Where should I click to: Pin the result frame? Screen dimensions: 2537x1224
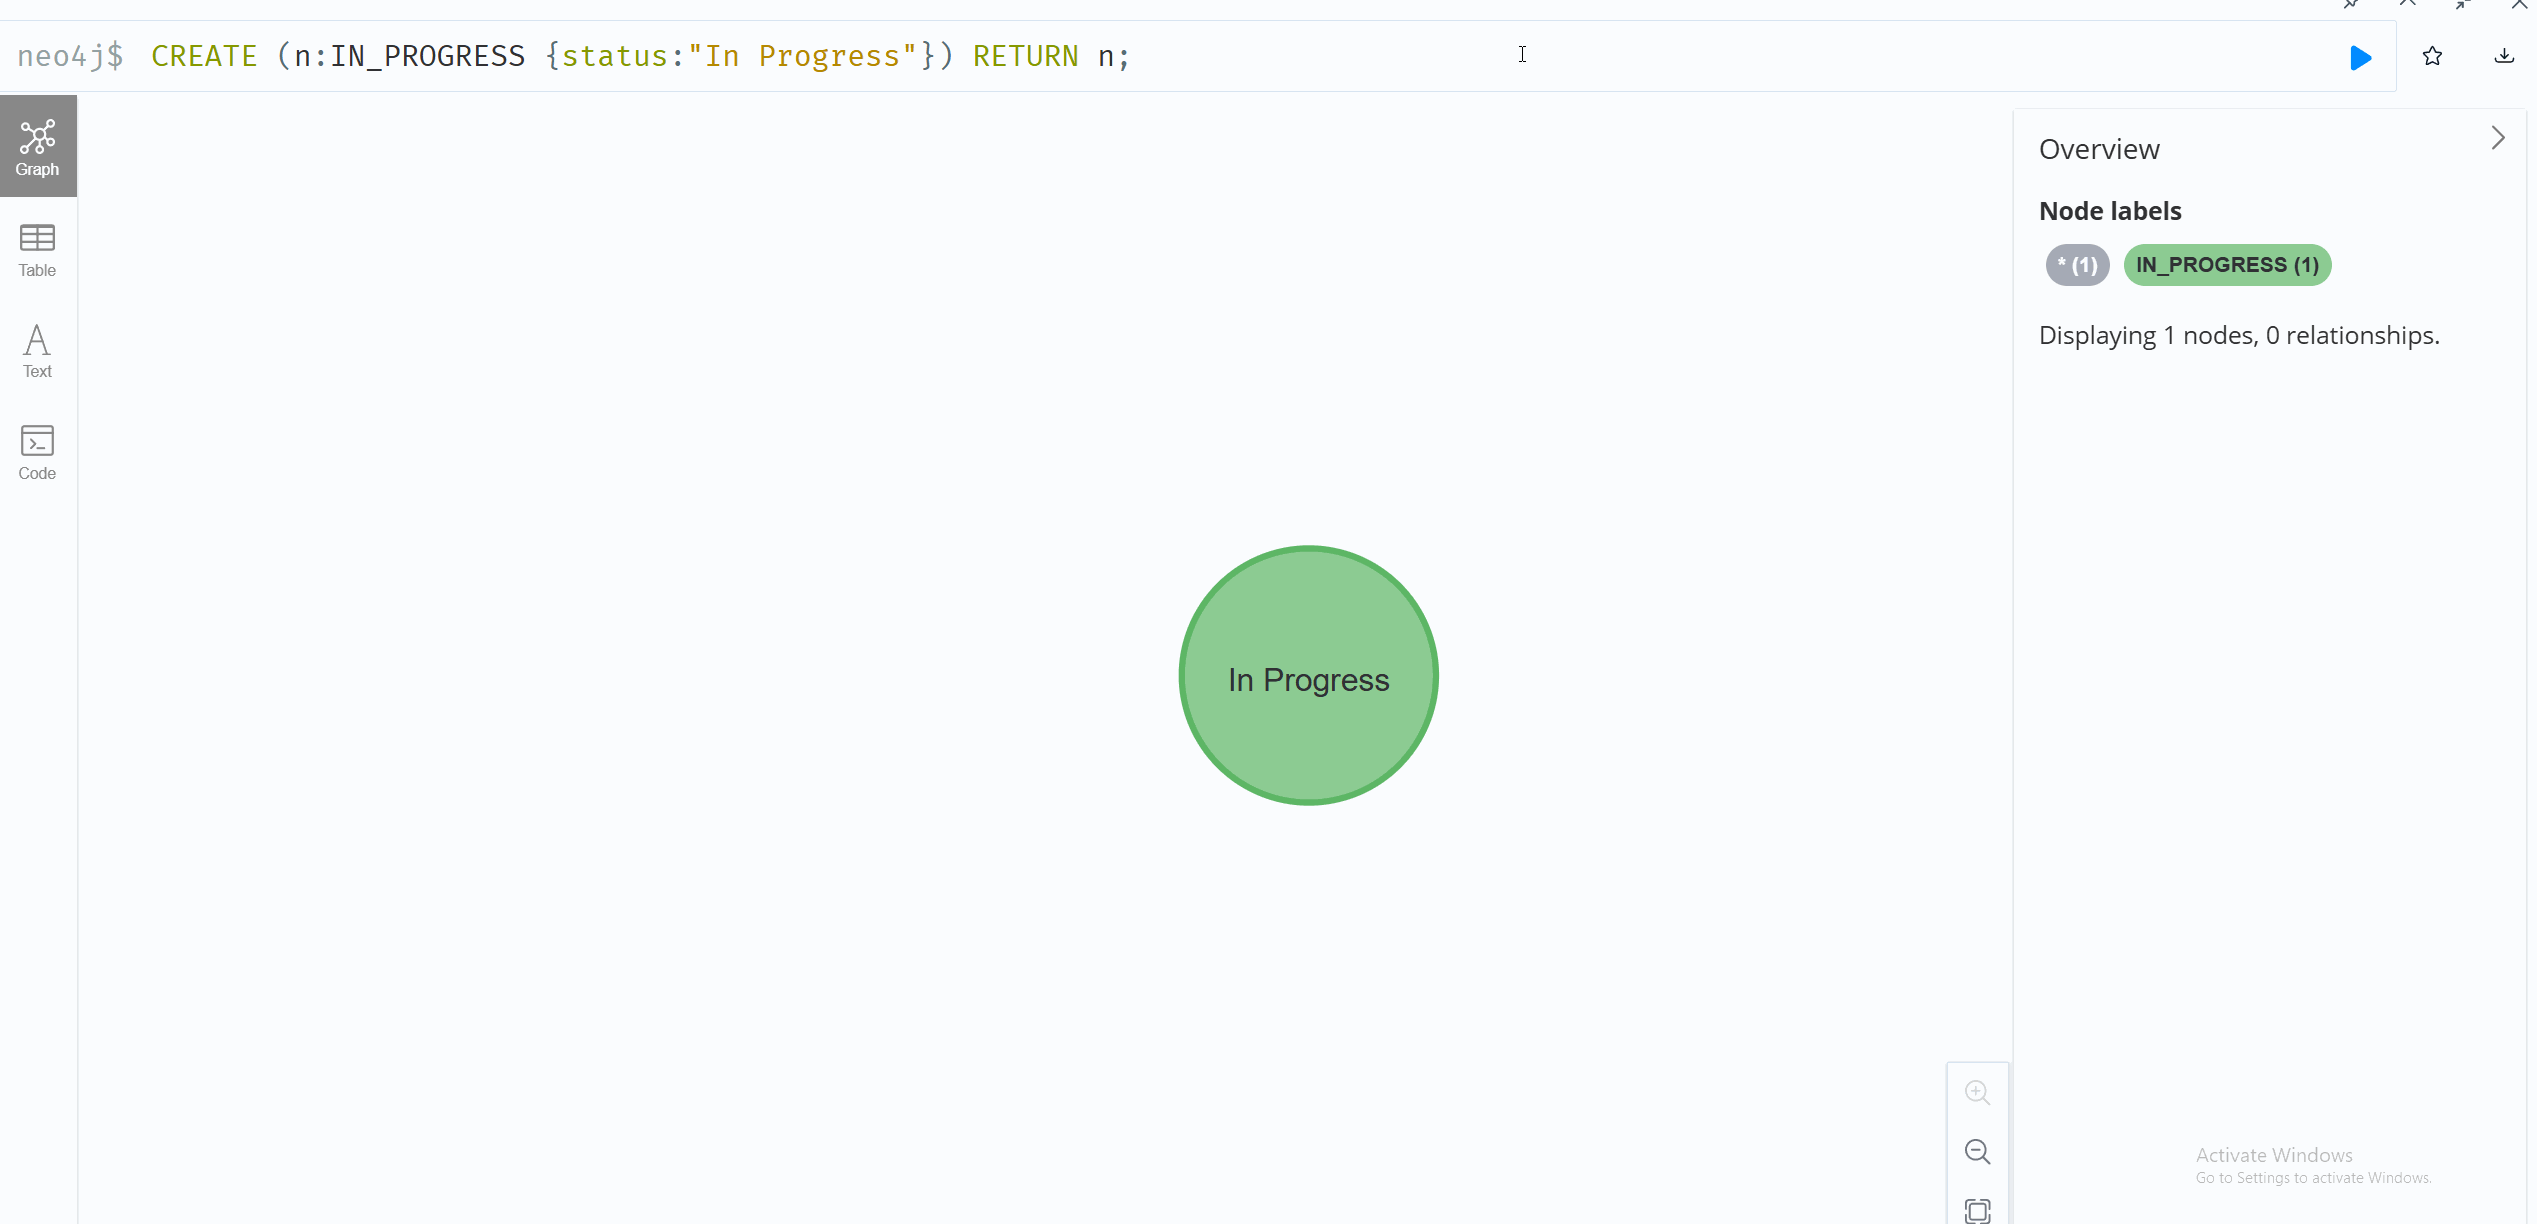(x=2351, y=4)
